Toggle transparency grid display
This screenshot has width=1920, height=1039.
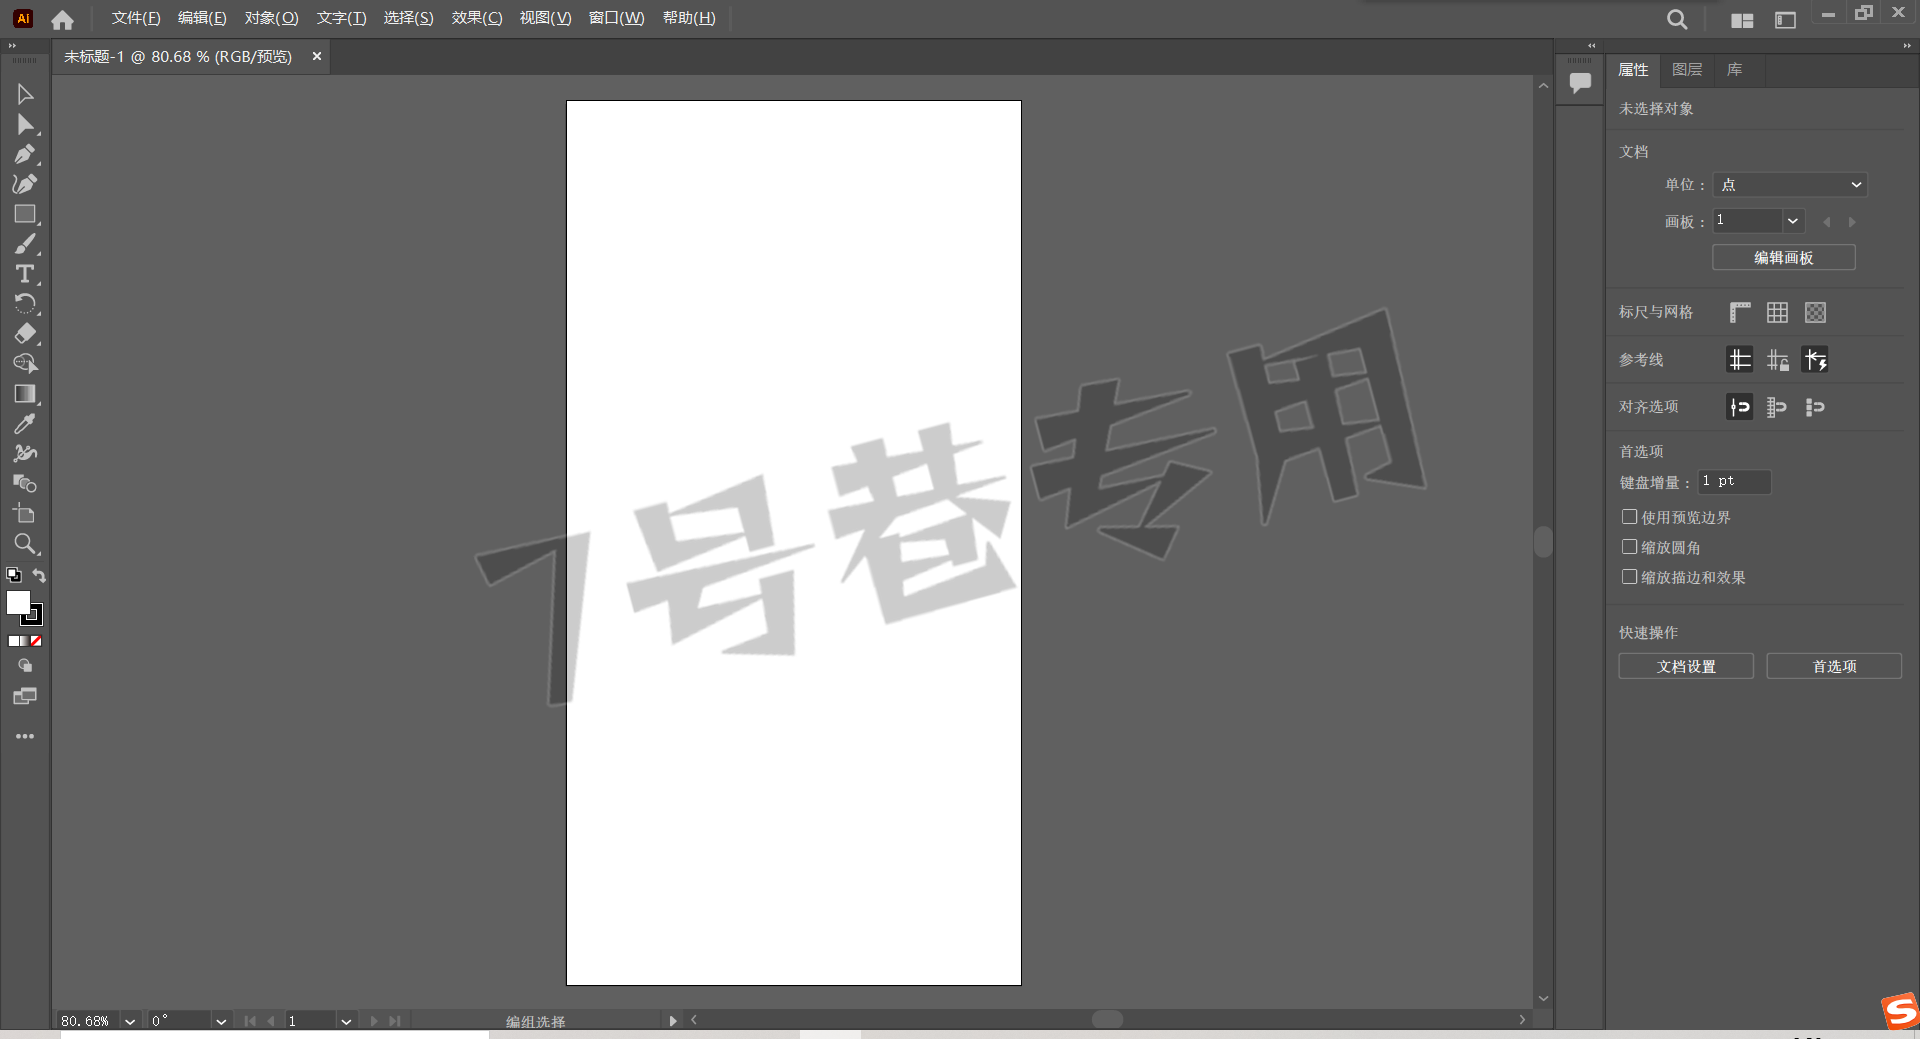click(x=1815, y=313)
